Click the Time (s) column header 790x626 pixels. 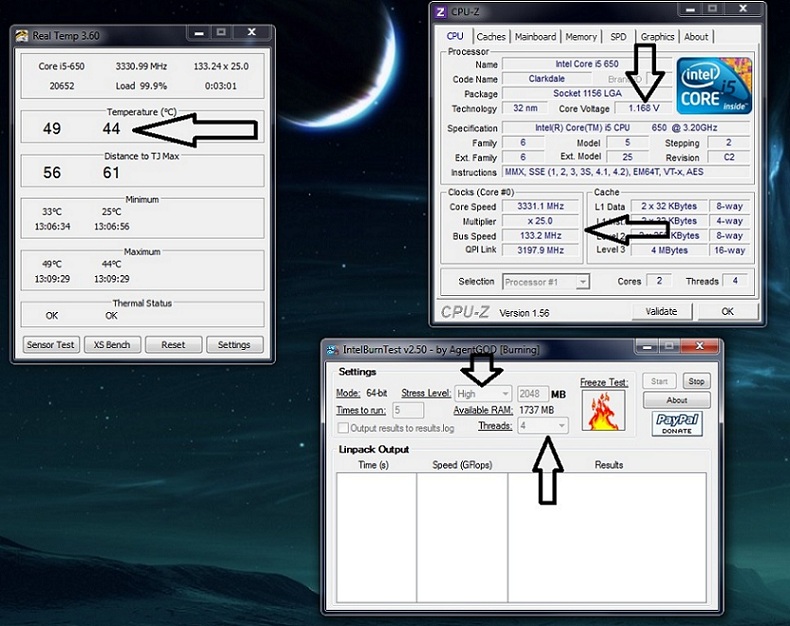pos(373,465)
